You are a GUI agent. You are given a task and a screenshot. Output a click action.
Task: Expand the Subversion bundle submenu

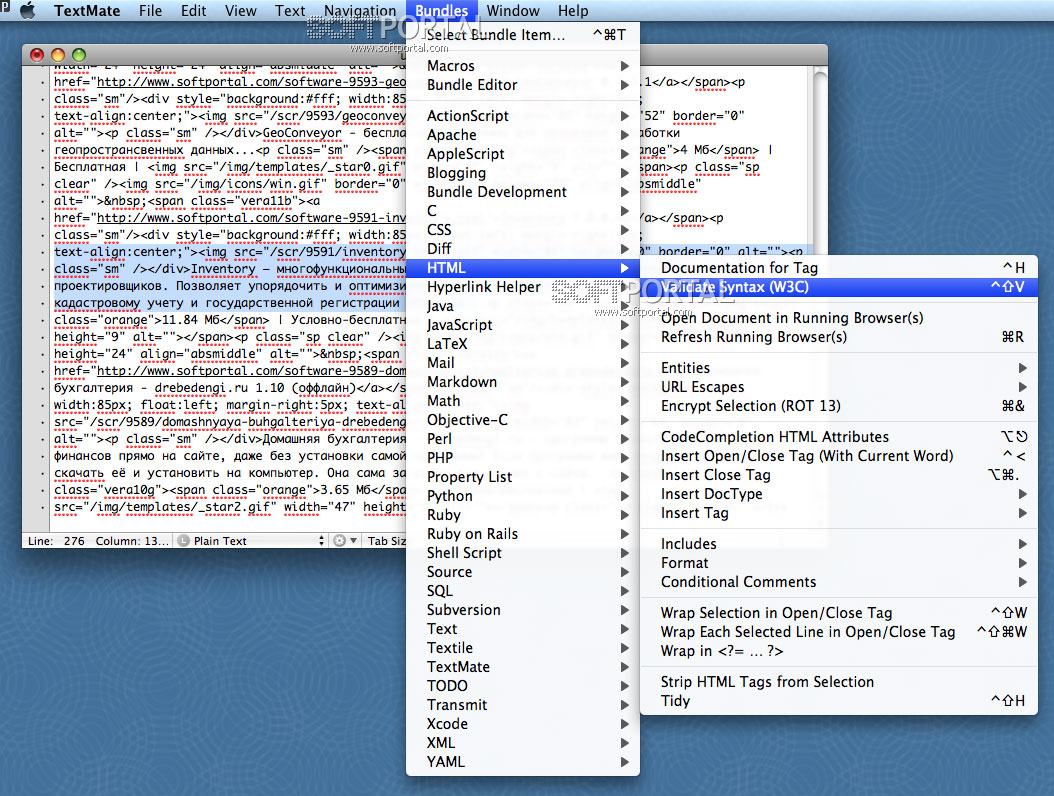(523, 610)
